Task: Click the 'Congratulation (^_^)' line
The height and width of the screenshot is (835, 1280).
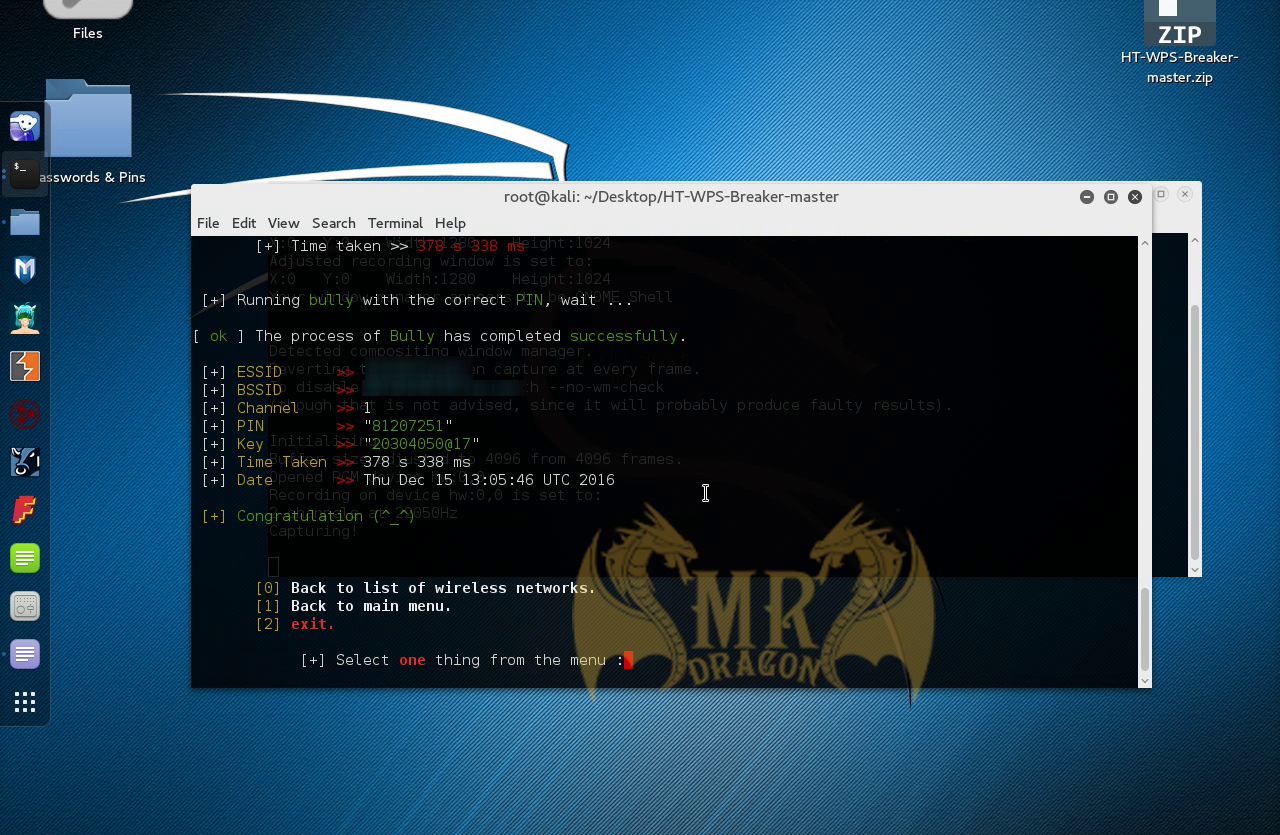Action: click(x=308, y=516)
